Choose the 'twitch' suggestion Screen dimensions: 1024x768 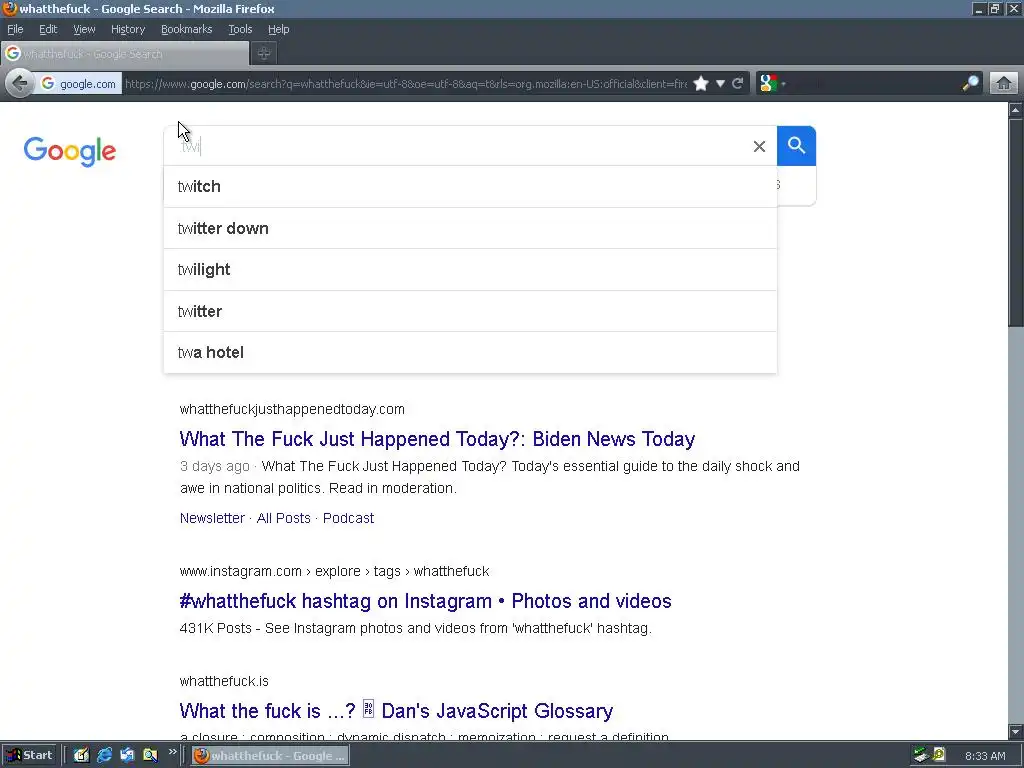pos(470,187)
